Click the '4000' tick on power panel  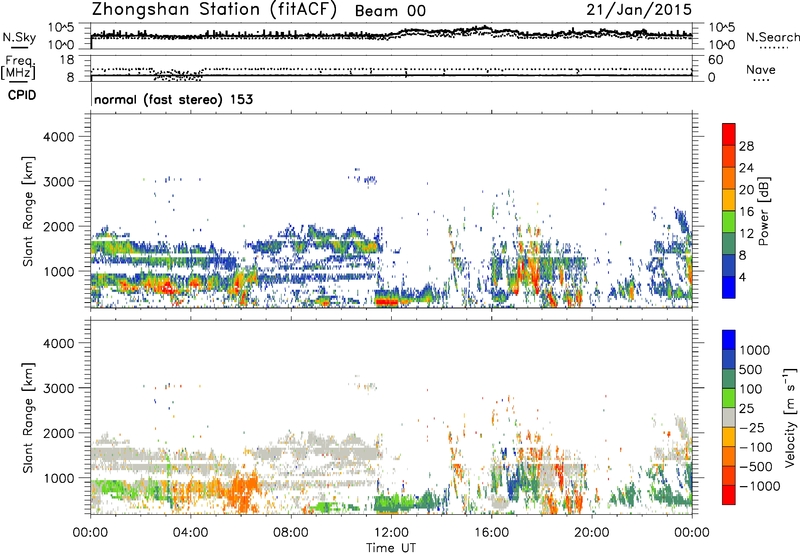click(x=58, y=137)
